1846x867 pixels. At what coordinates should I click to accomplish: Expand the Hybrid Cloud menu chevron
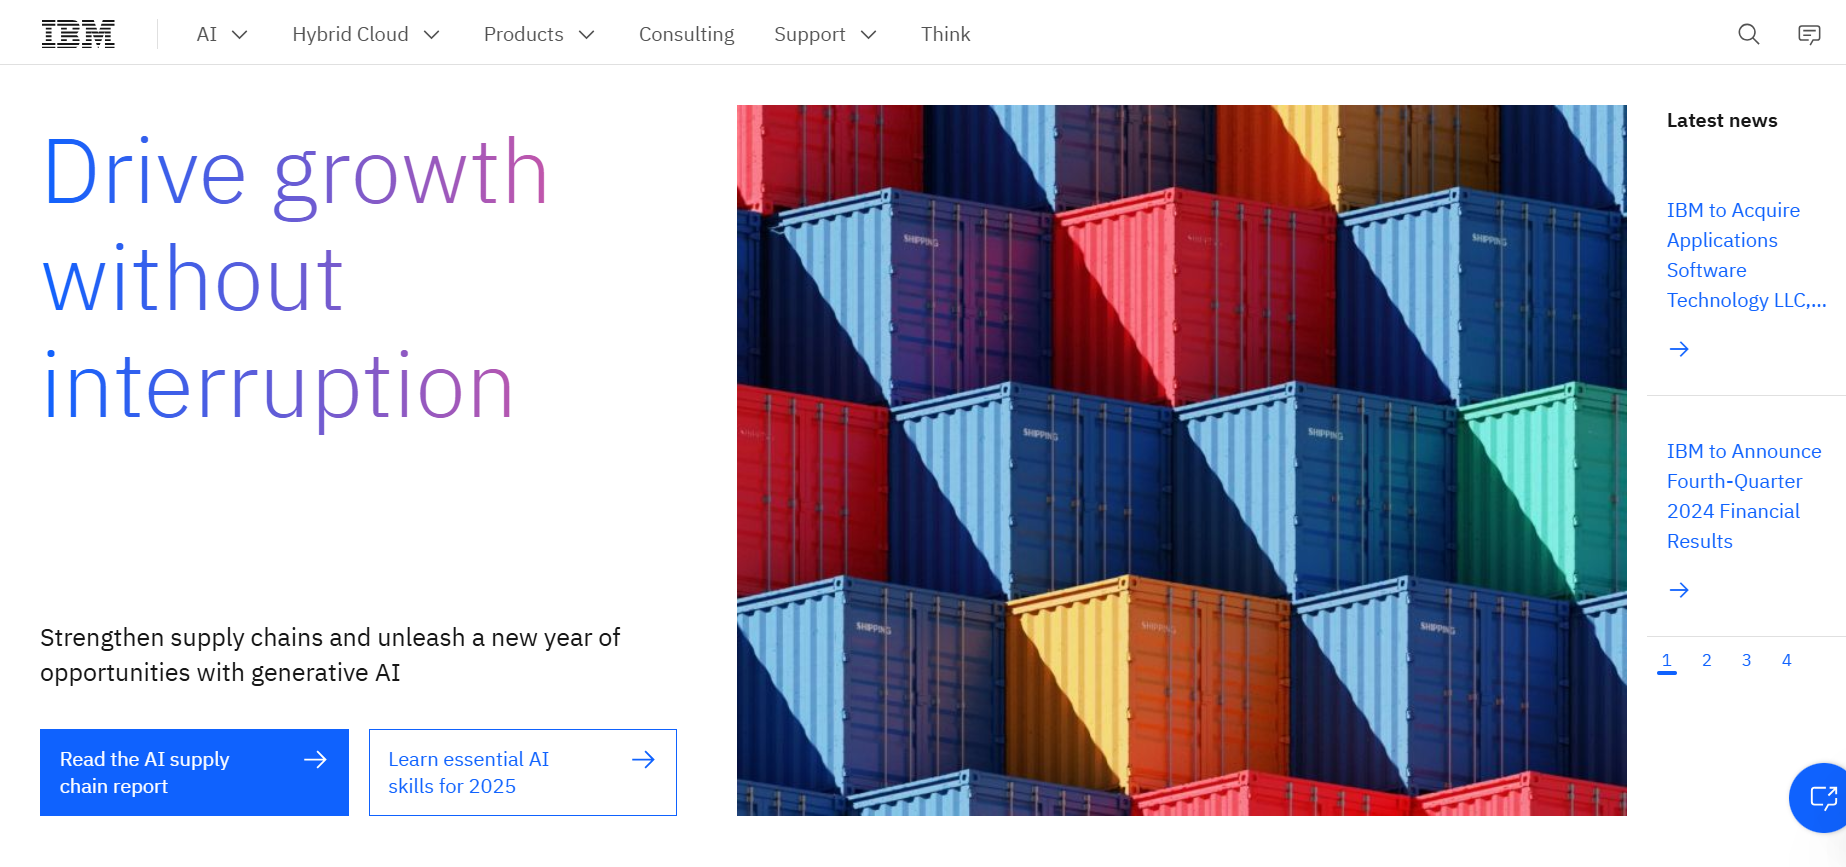(x=432, y=35)
